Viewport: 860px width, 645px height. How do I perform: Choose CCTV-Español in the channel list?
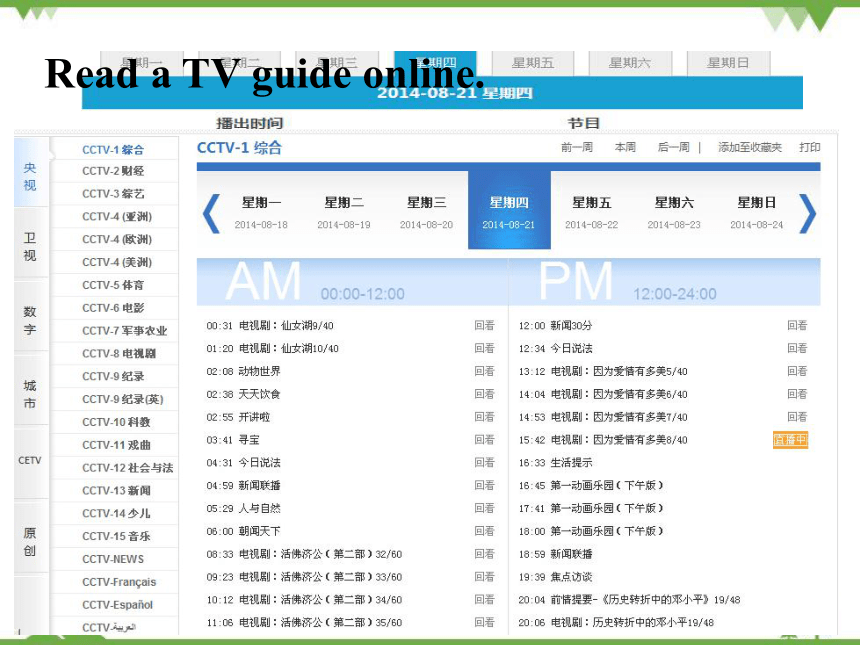tap(117, 606)
